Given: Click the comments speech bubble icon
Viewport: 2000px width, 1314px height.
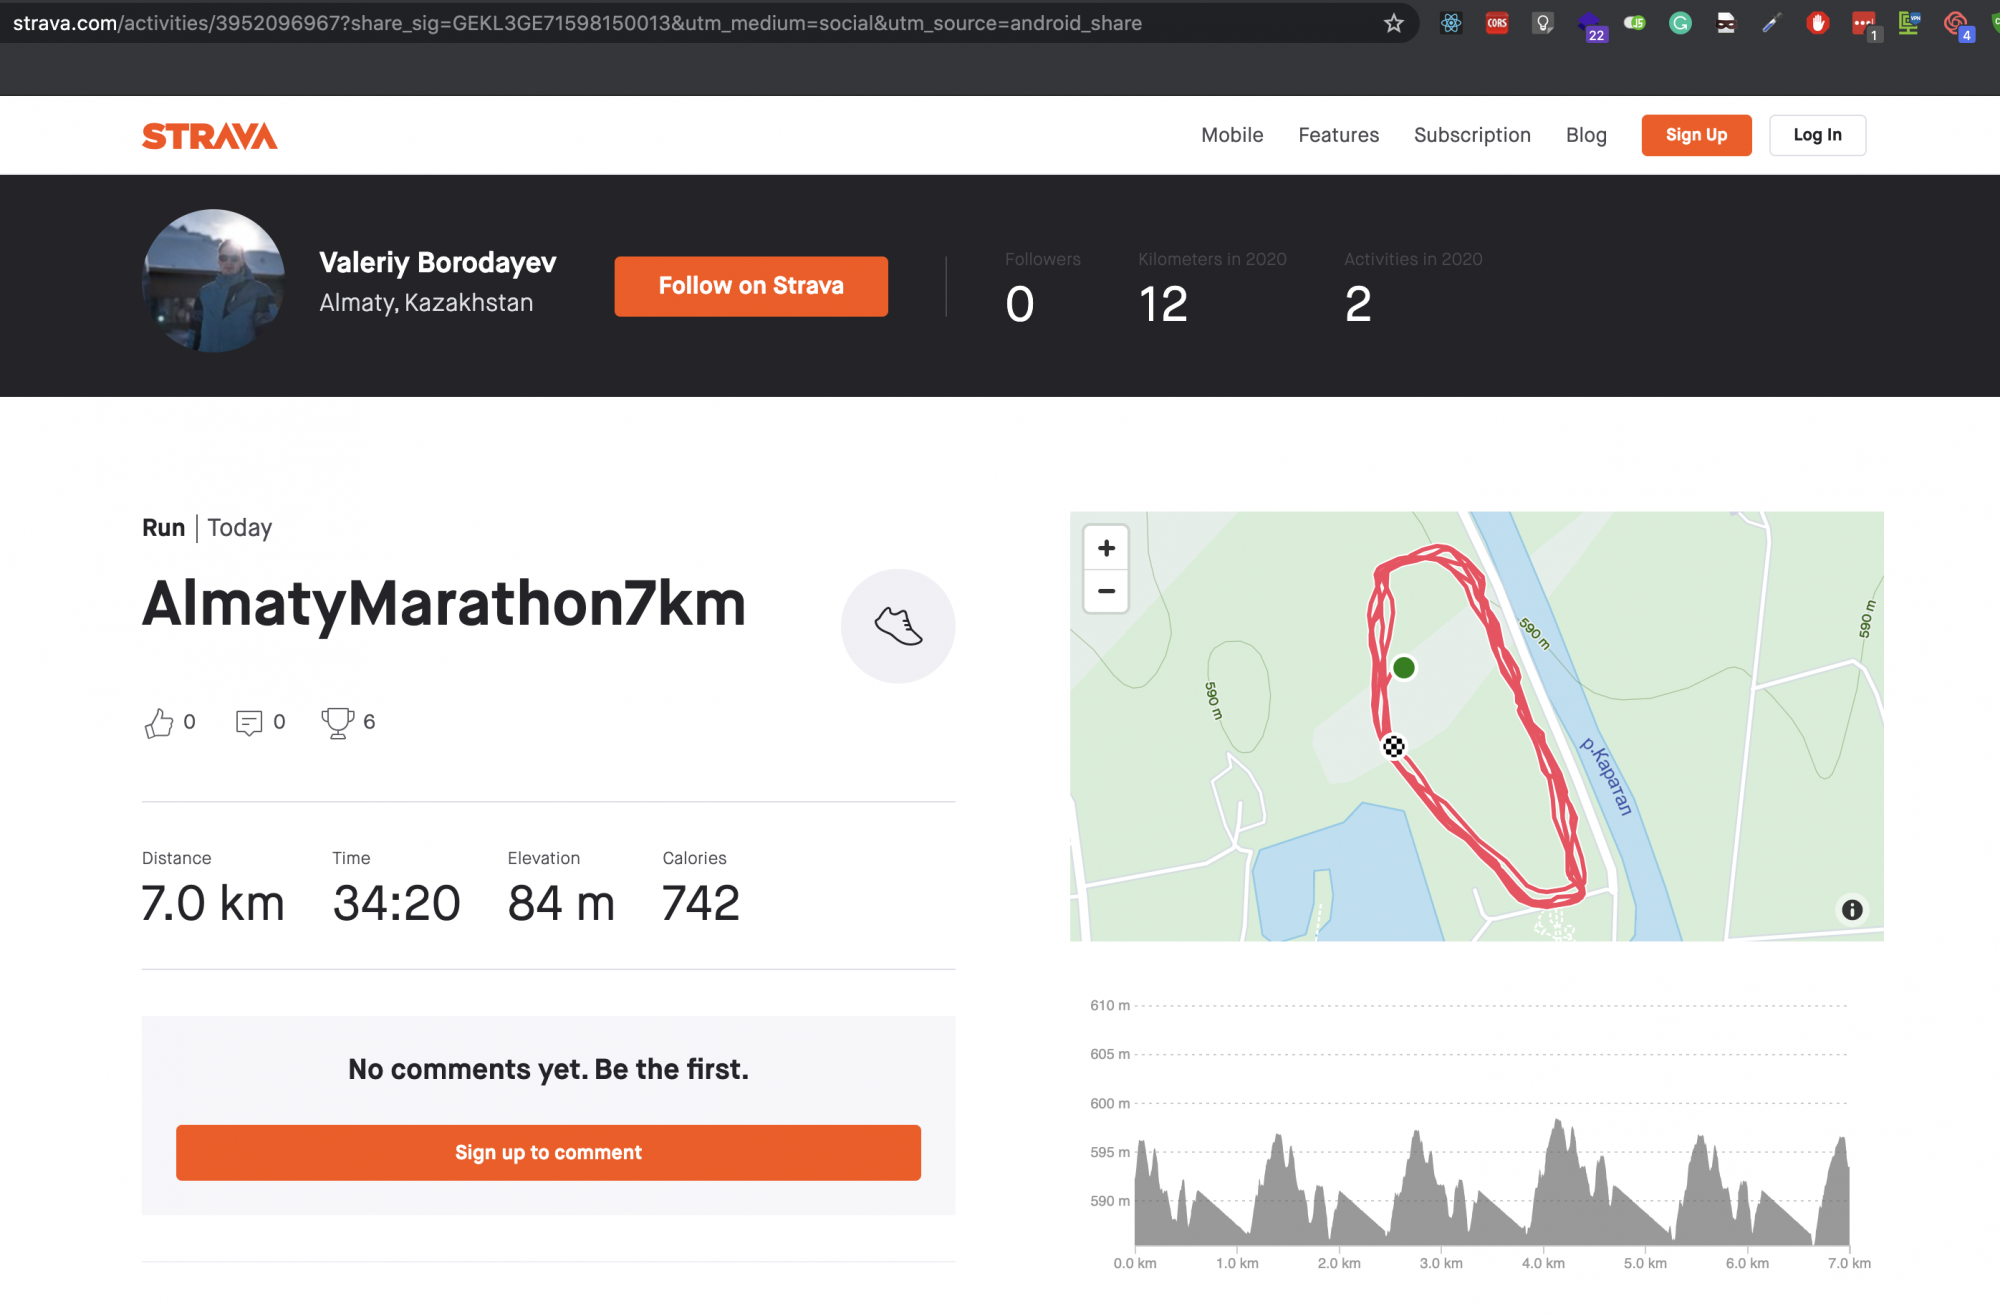Looking at the screenshot, I should click(x=248, y=722).
